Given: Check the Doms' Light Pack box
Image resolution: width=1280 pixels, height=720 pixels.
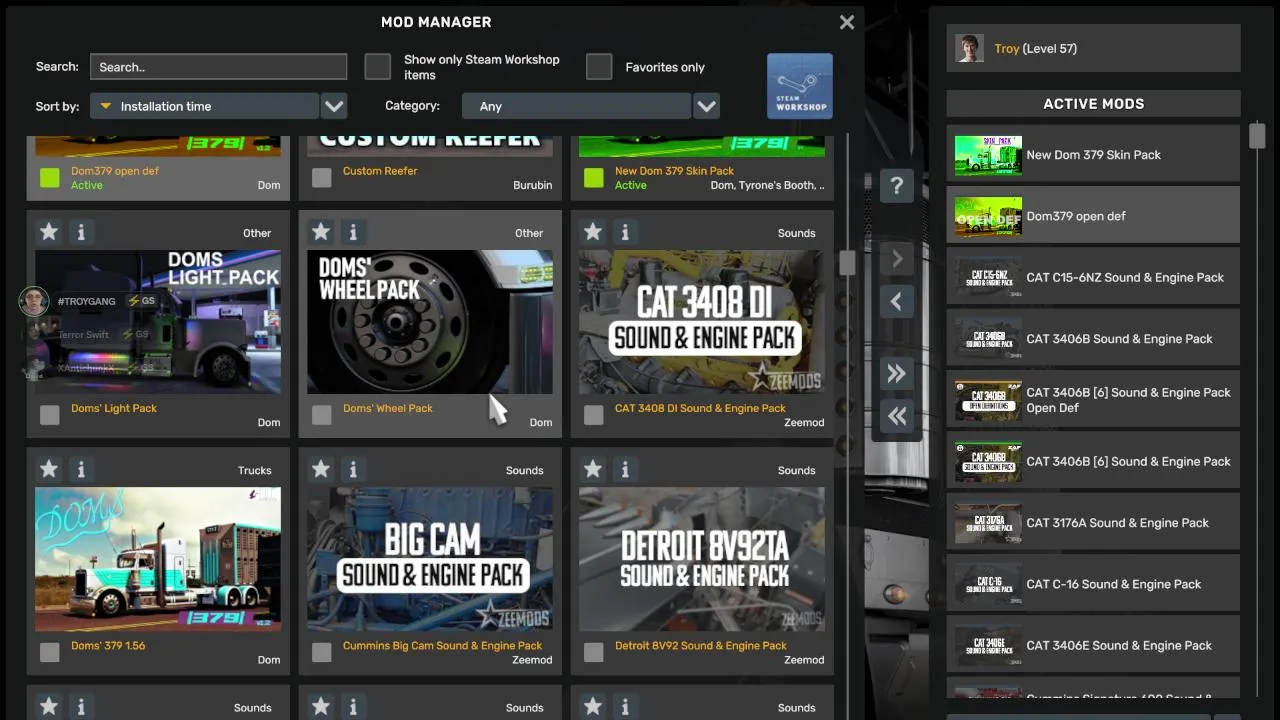Looking at the screenshot, I should (49, 415).
